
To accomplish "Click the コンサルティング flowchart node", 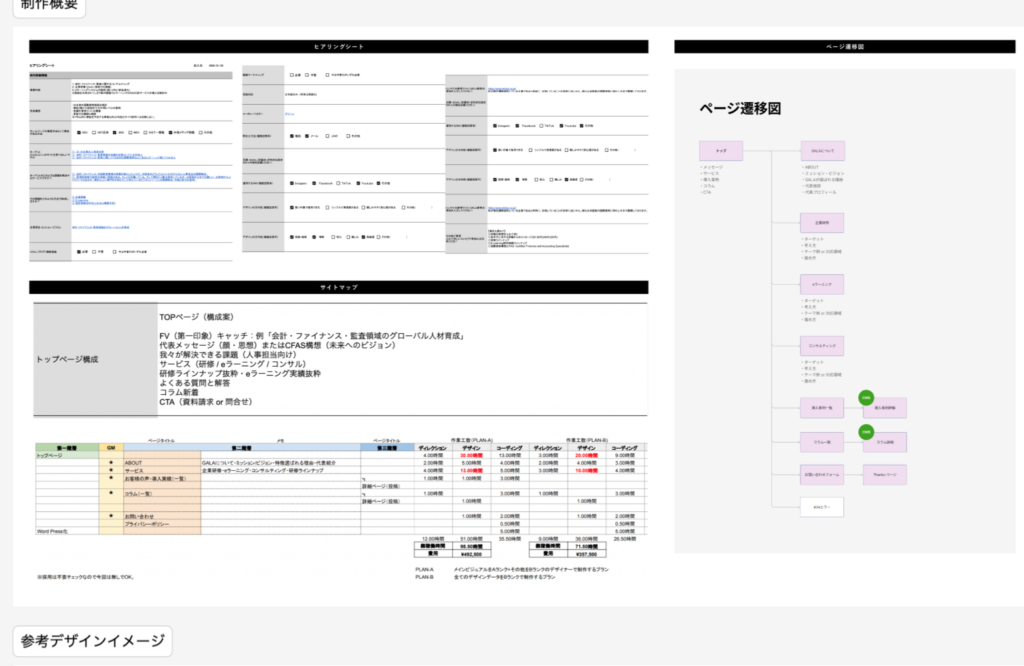I will pos(823,343).
